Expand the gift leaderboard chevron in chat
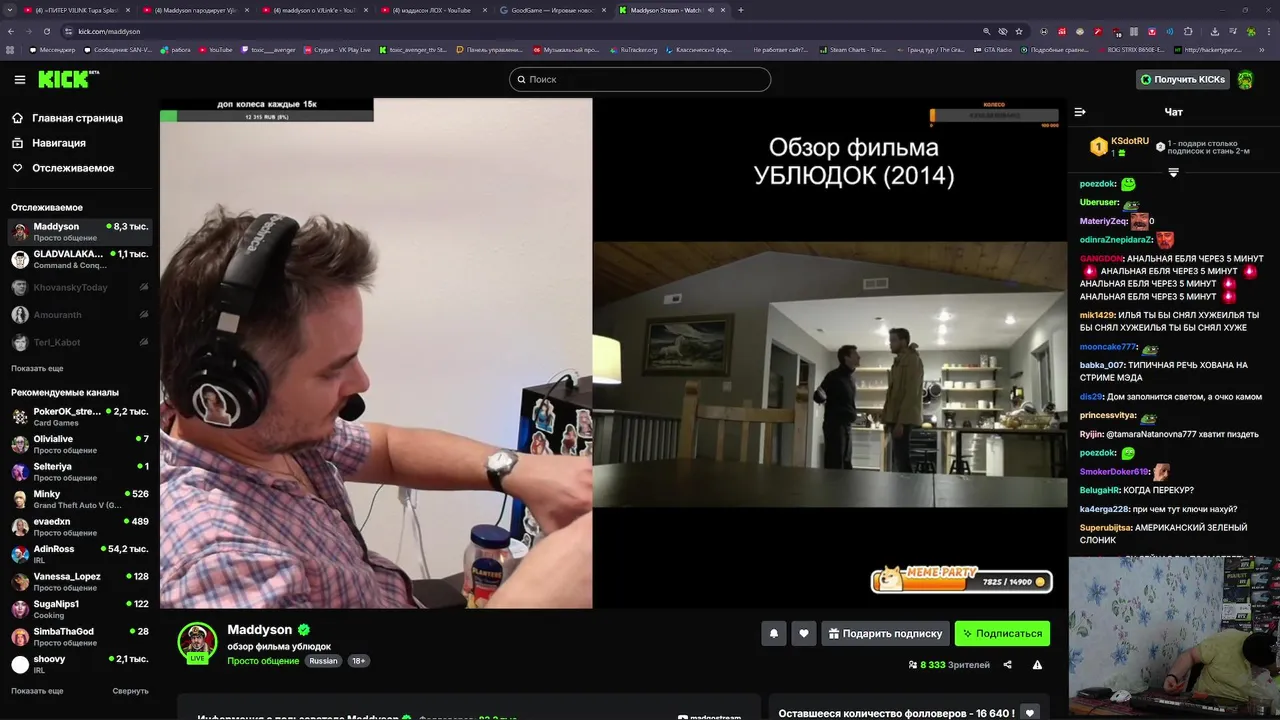Screen dimensions: 1280x720 [x=1174, y=172]
